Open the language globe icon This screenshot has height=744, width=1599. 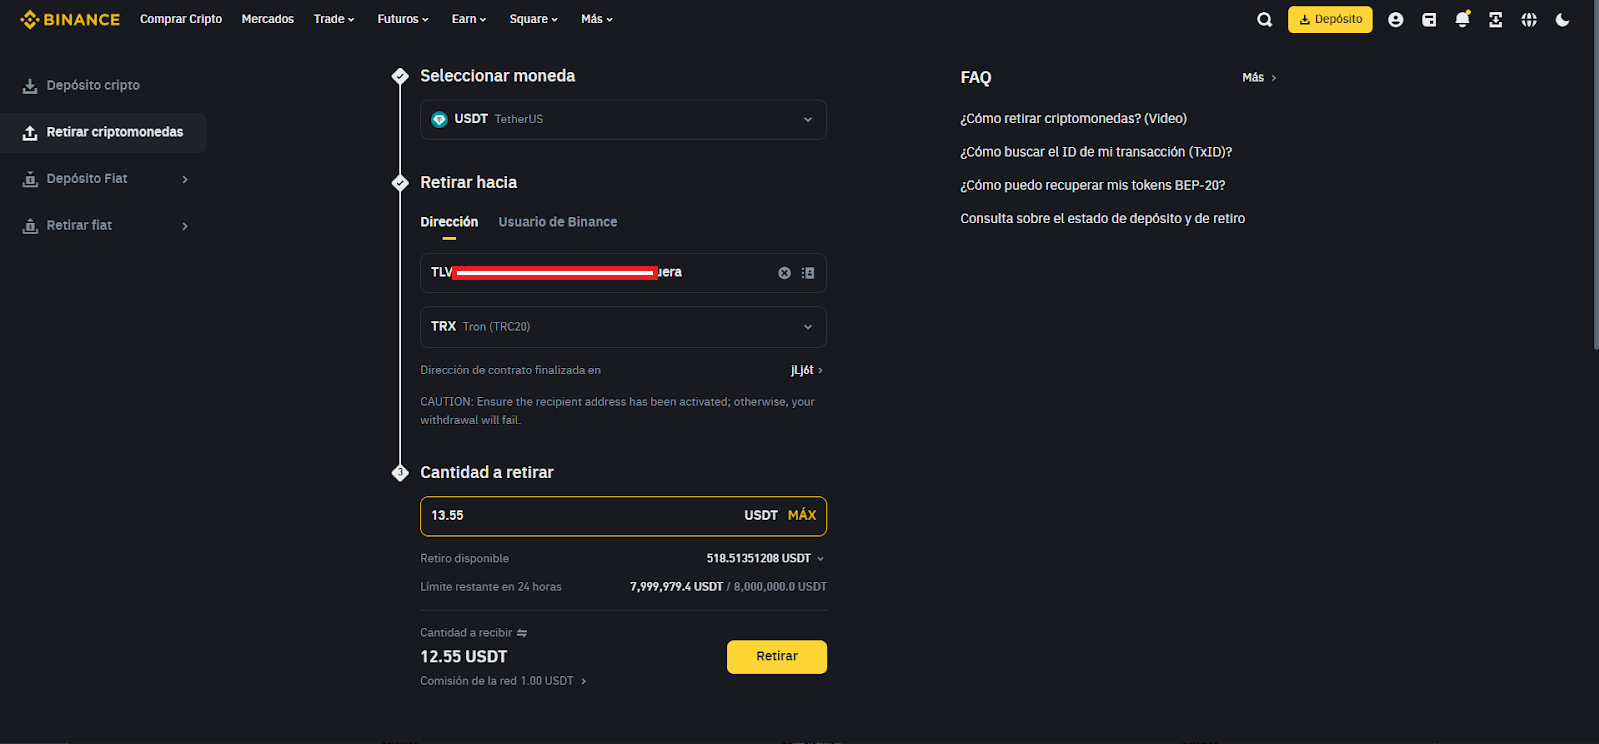[1529, 19]
